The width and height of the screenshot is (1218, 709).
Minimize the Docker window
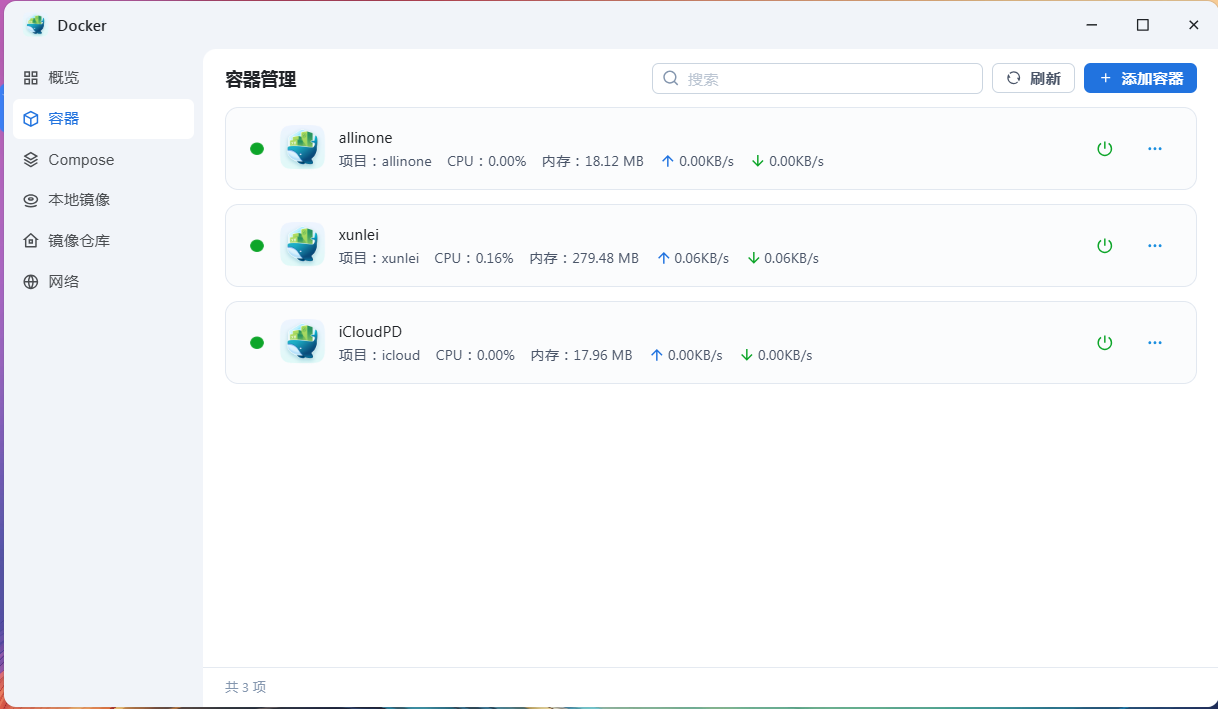pyautogui.click(x=1092, y=25)
